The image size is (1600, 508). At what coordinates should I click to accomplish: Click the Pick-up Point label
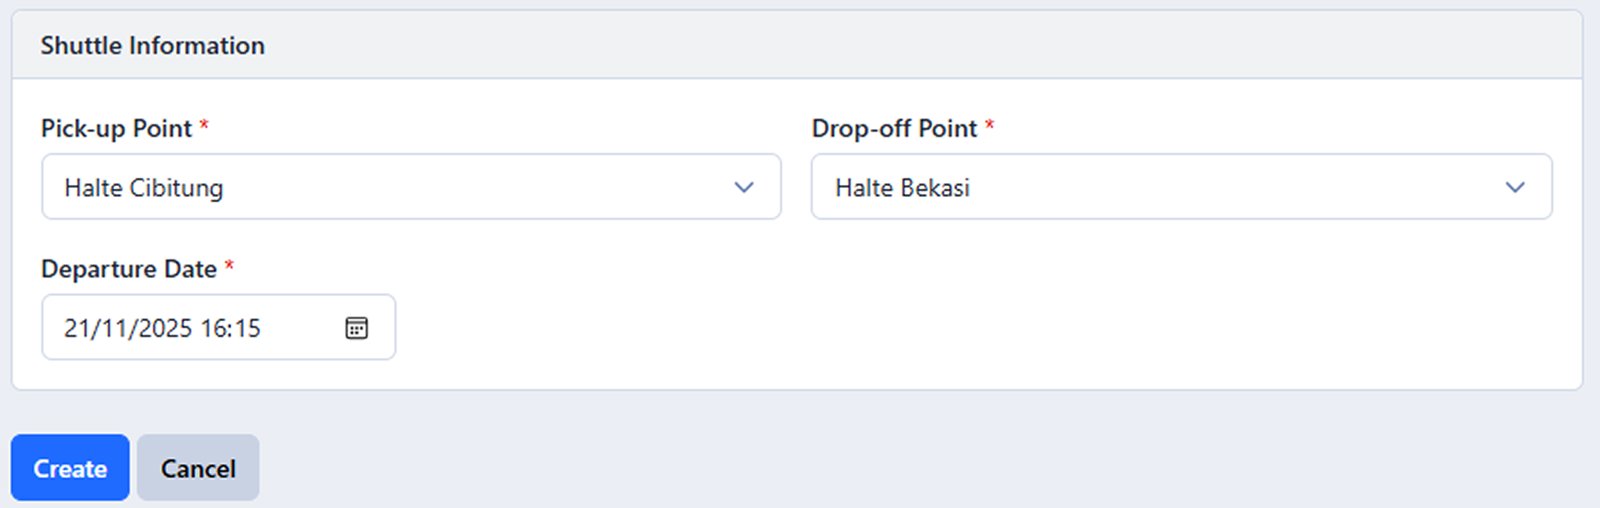coord(116,128)
